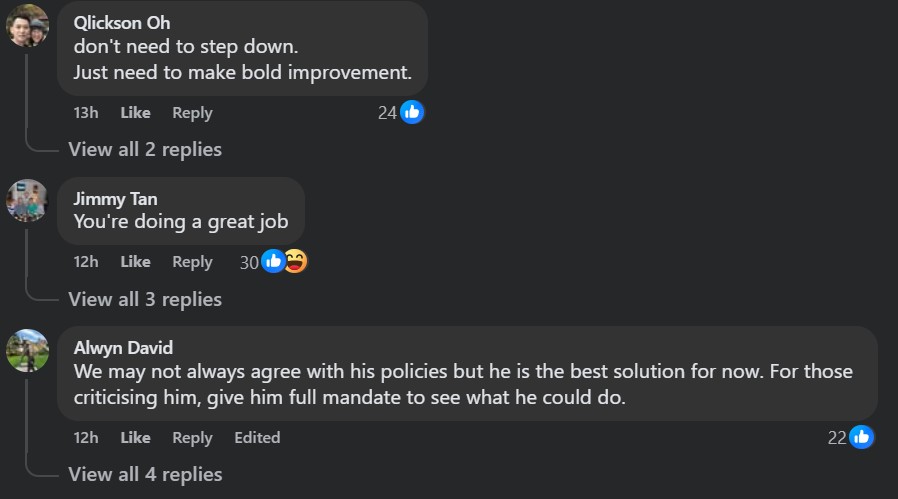Screen dimensions: 898x499
Task: Open Alwyn David's profile avatar
Action: (x=27, y=350)
